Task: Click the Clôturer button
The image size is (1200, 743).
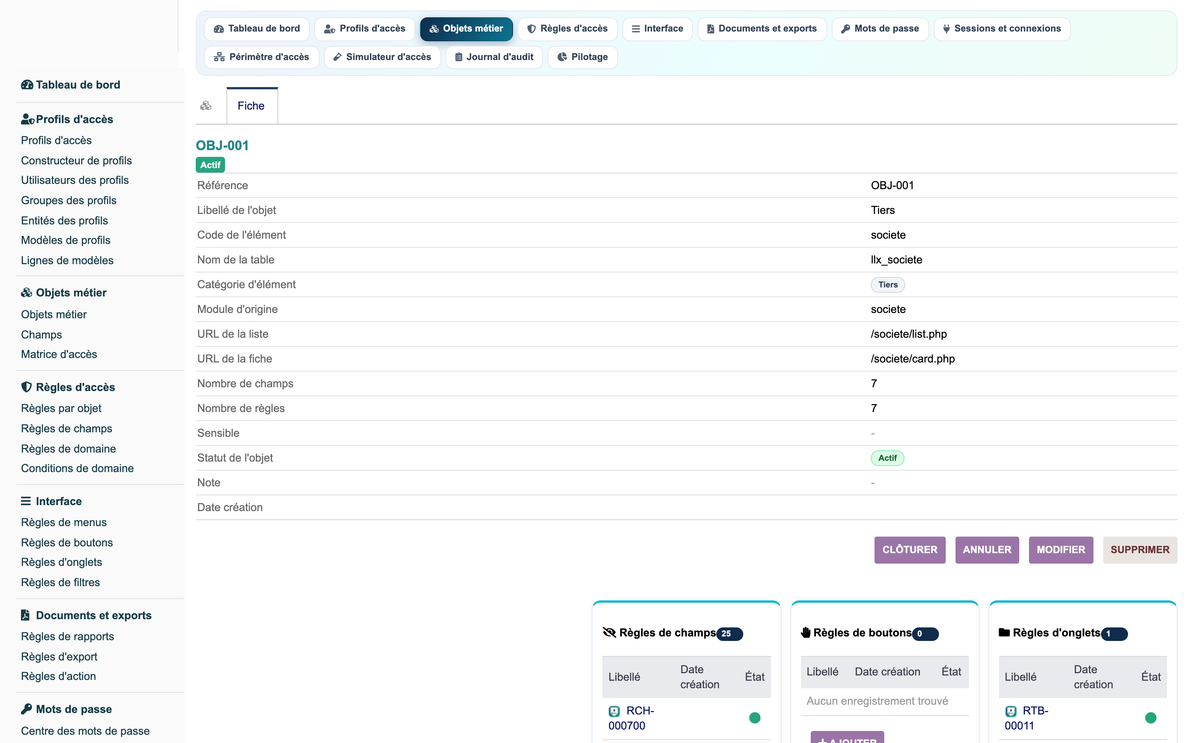Action: (x=910, y=550)
